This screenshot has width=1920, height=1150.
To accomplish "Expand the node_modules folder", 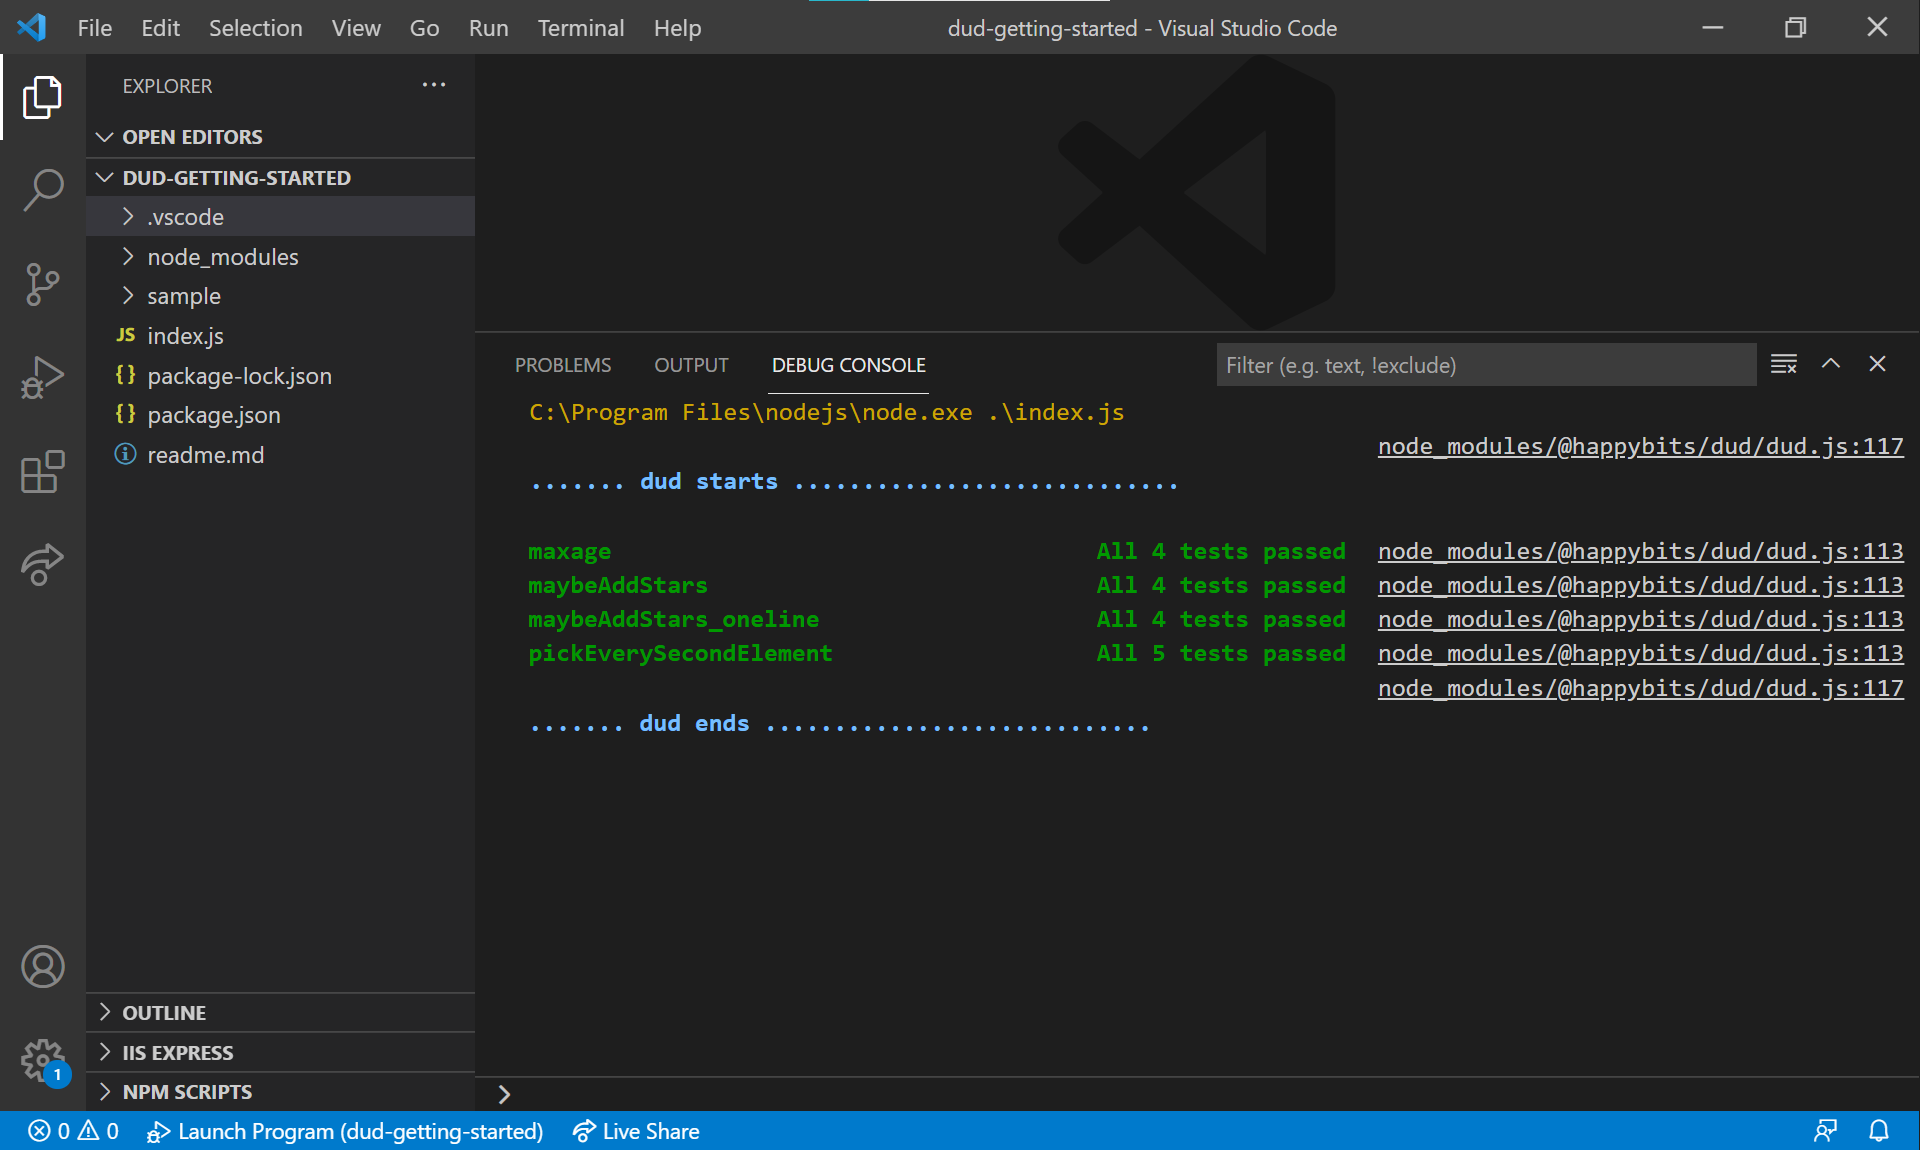I will coord(222,257).
